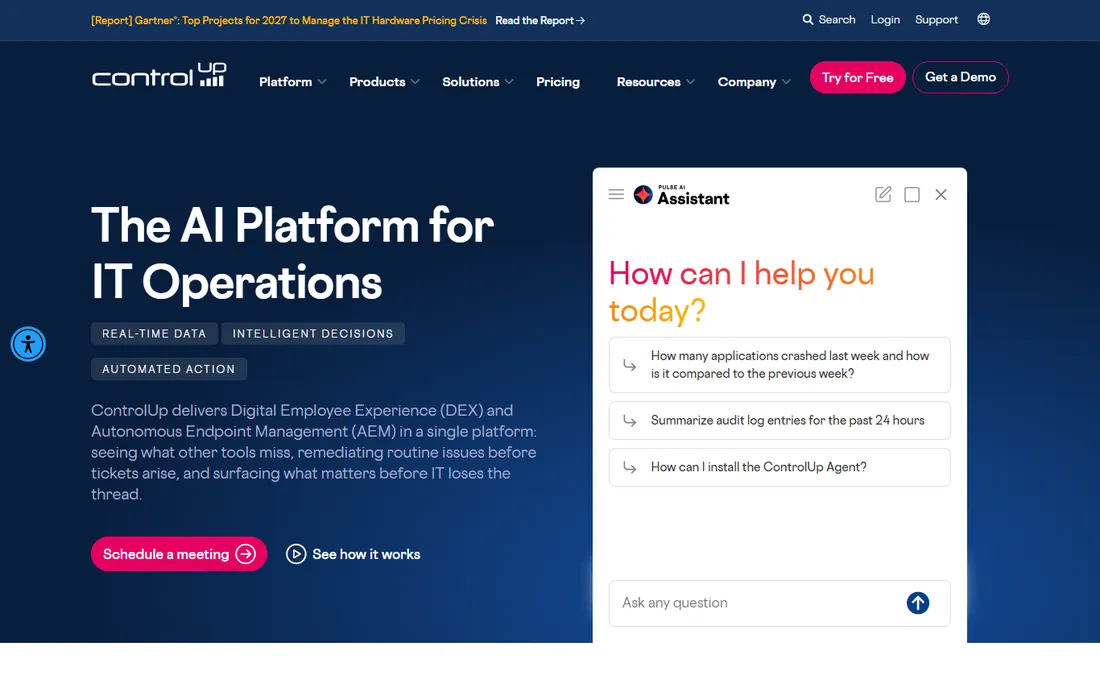
Task: Open the Company menu
Action: (x=746, y=82)
